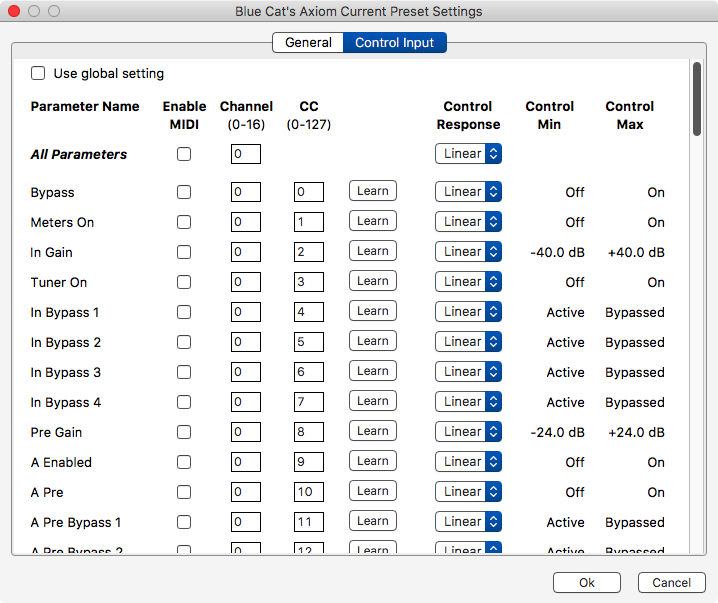Click In Bypass 4 Channel field
The height and width of the screenshot is (603, 718).
click(x=246, y=402)
